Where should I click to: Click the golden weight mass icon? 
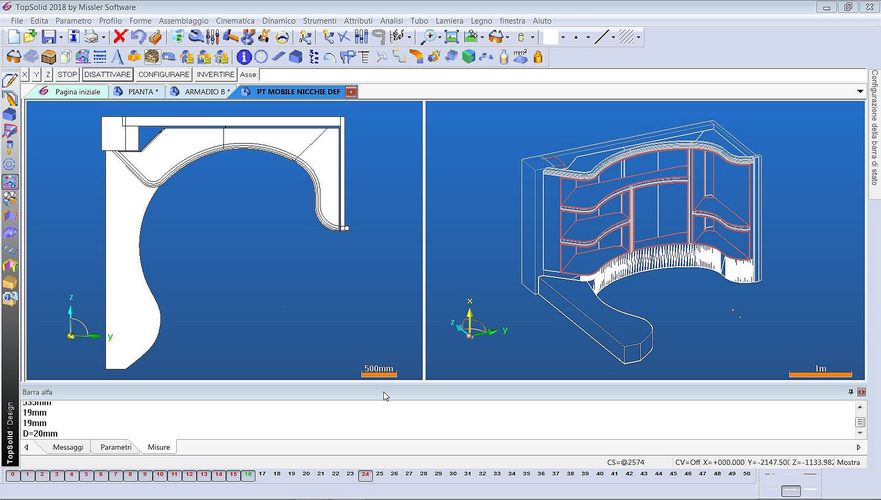[x=538, y=57]
